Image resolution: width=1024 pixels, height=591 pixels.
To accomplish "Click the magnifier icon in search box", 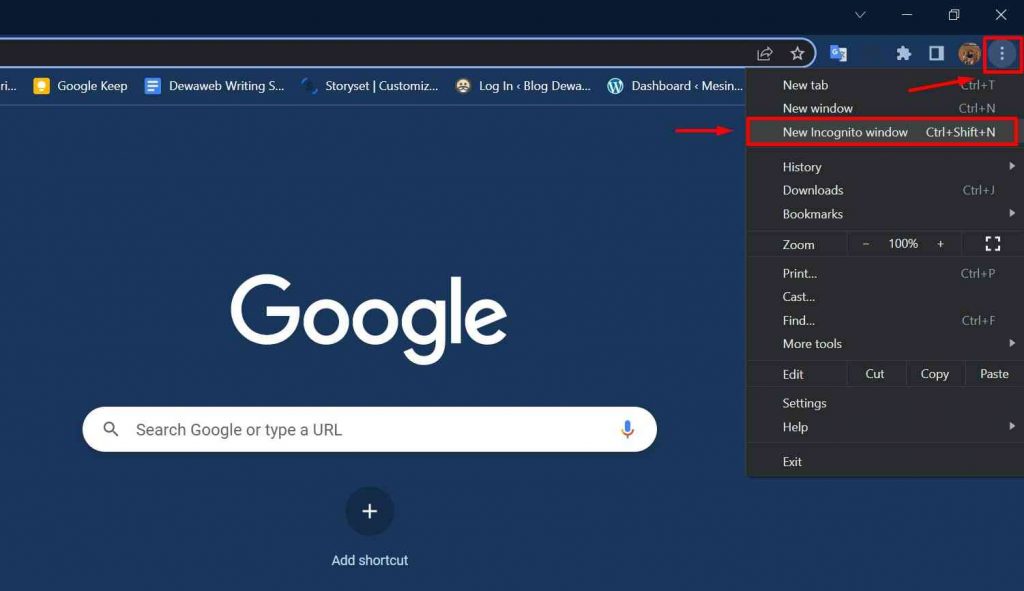I will point(111,429).
